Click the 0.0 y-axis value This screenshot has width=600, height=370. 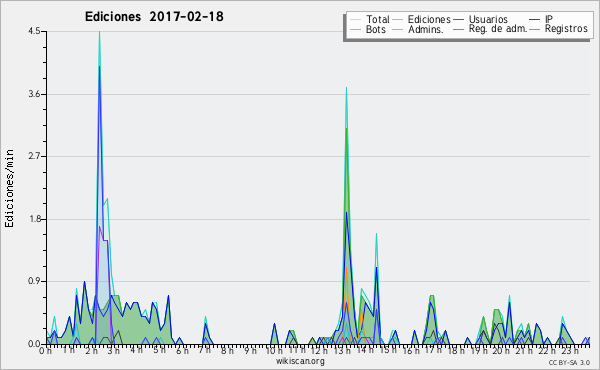34,344
